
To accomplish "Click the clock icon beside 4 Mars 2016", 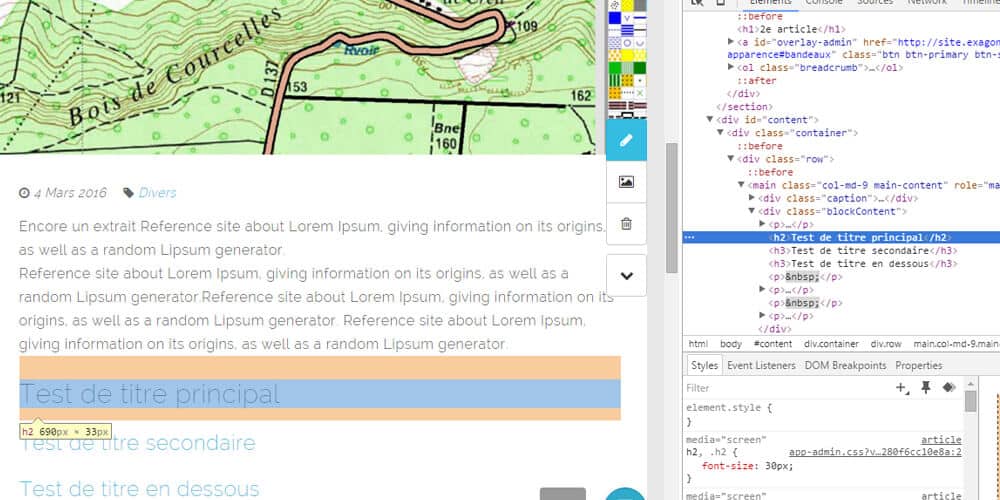I will pyautogui.click(x=24, y=193).
